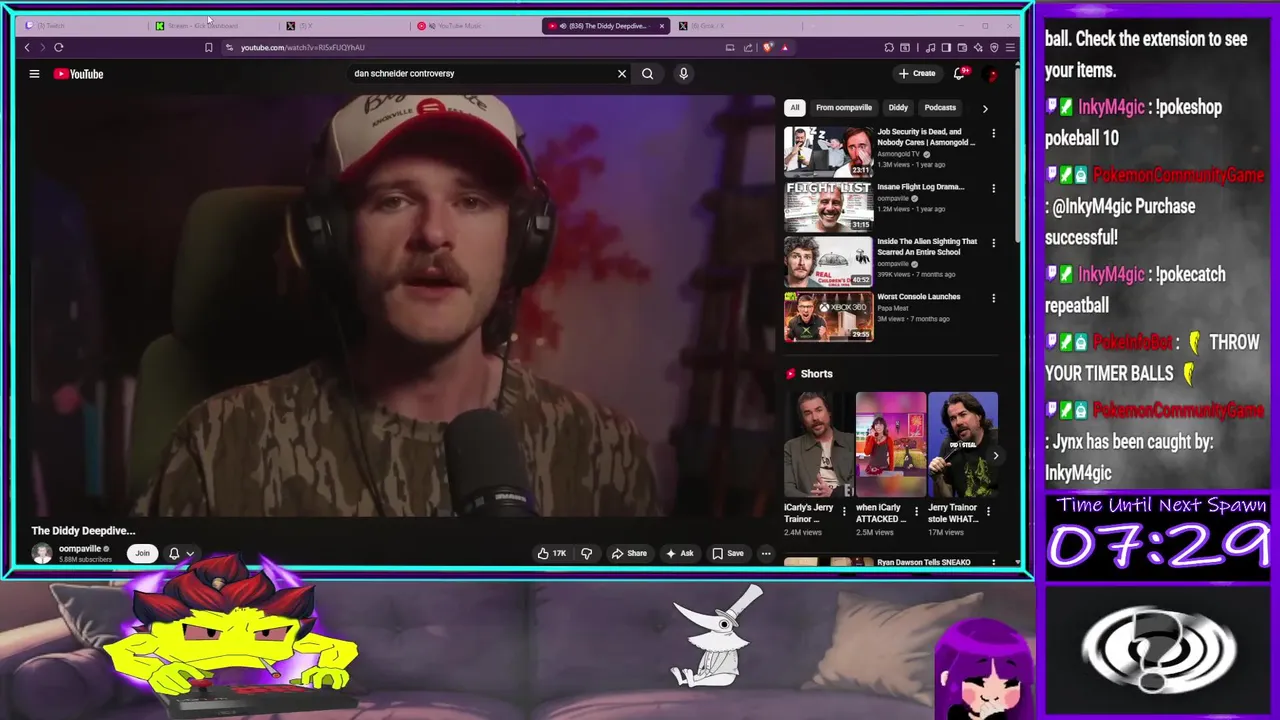Image resolution: width=1280 pixels, height=720 pixels.
Task: Open the when iCarly ATTACKED short thumbnail
Action: [891, 445]
